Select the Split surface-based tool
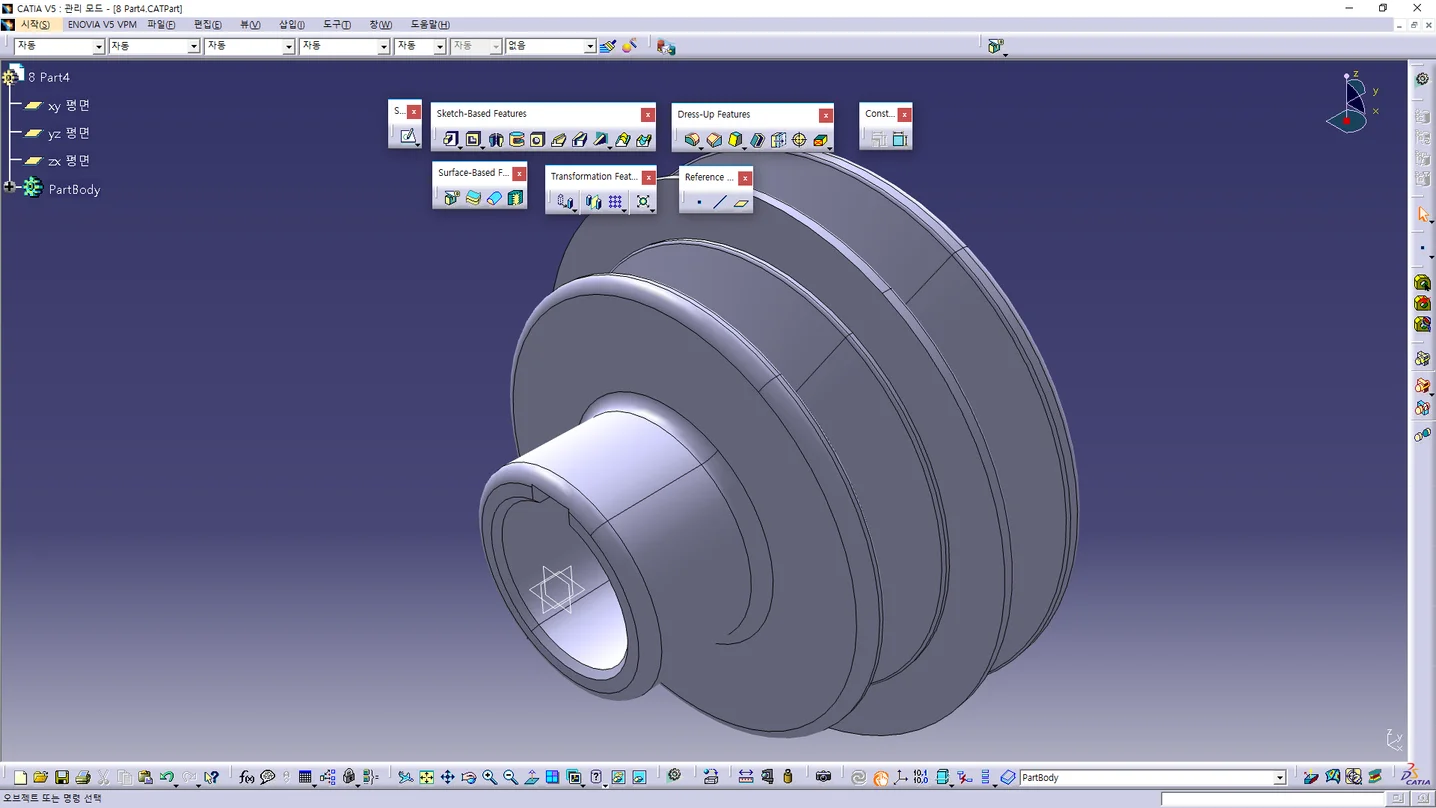Screen dimensions: 1436x808 click(451, 199)
